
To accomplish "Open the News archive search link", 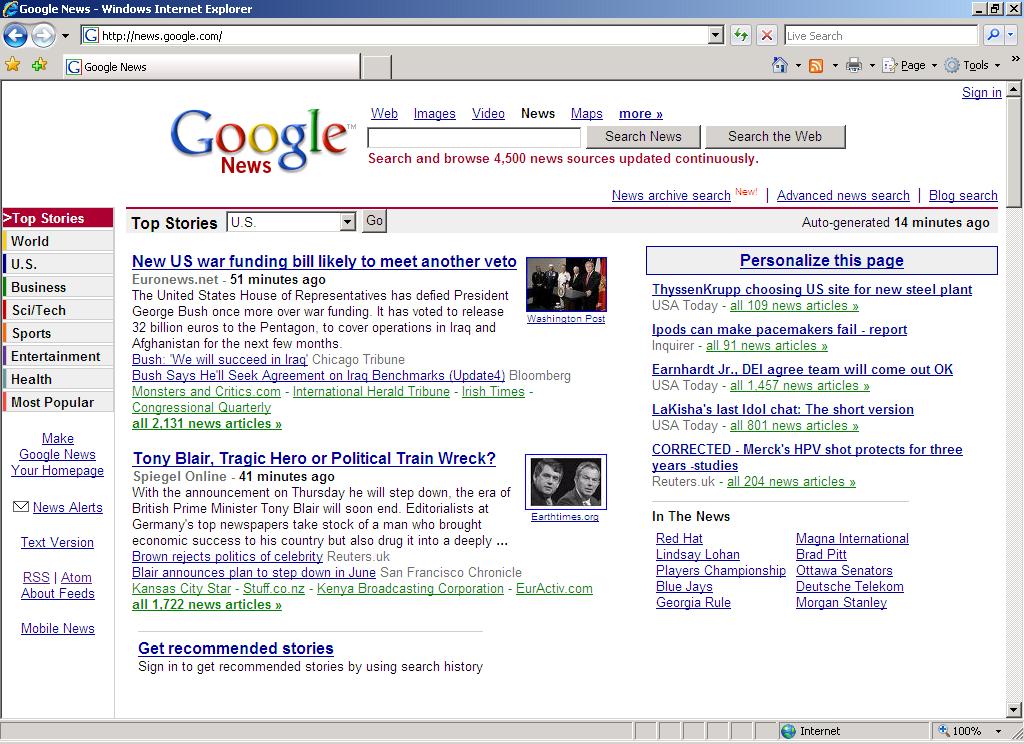I will (671, 195).
